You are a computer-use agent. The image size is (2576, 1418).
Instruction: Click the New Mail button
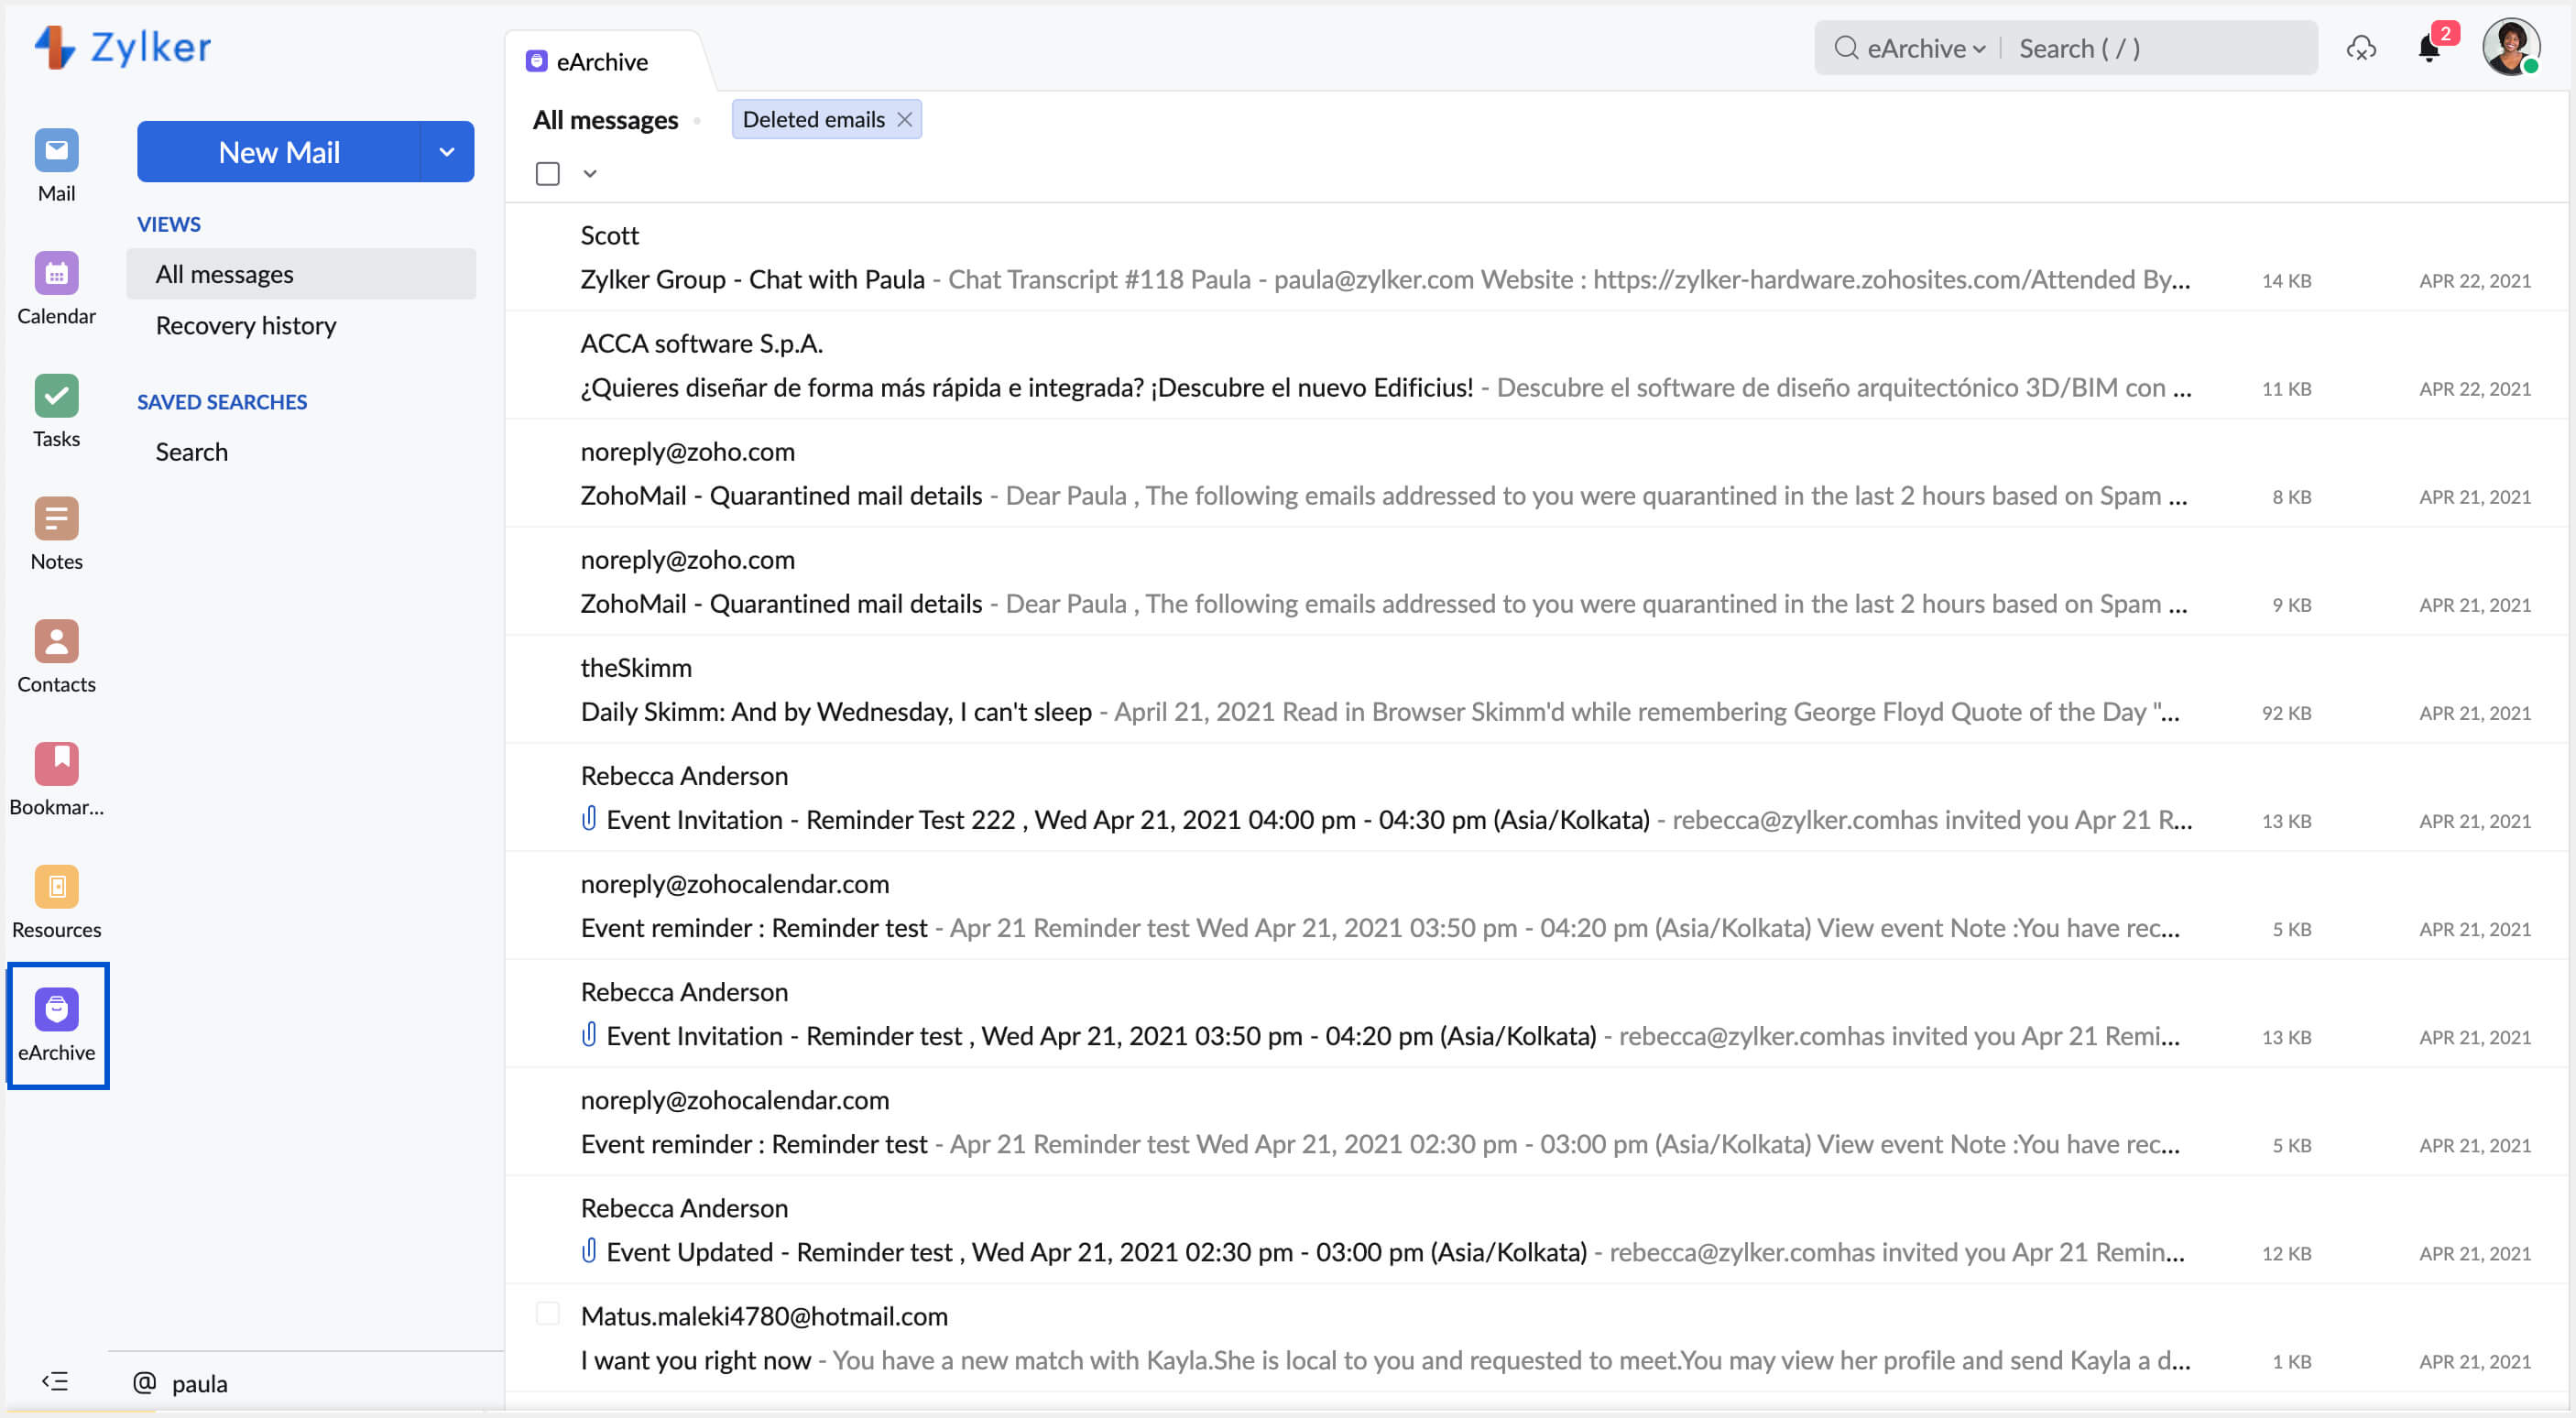(279, 152)
